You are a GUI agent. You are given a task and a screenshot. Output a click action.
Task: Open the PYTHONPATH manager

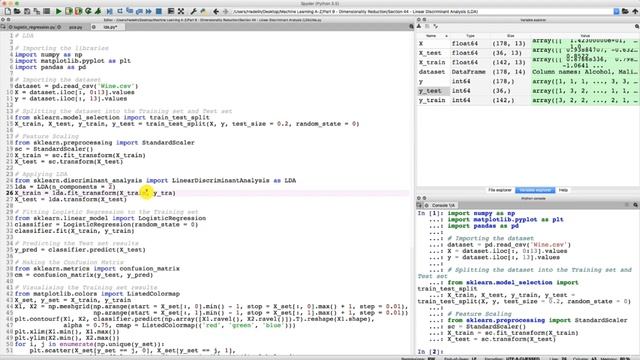[x=203, y=11]
